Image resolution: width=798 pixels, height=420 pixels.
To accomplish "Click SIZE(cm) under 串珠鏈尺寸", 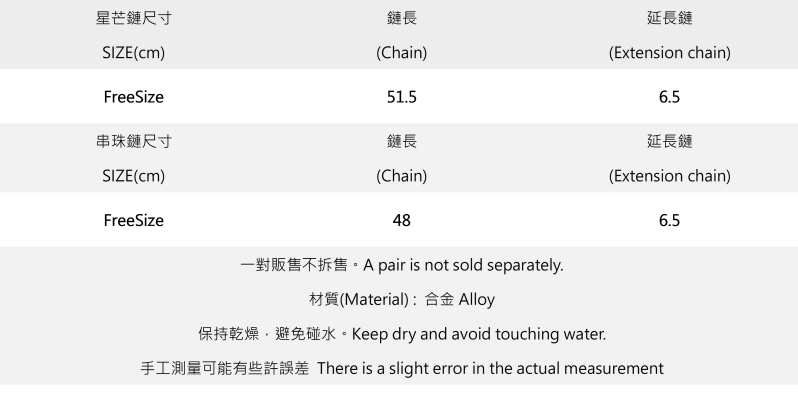I will [134, 176].
